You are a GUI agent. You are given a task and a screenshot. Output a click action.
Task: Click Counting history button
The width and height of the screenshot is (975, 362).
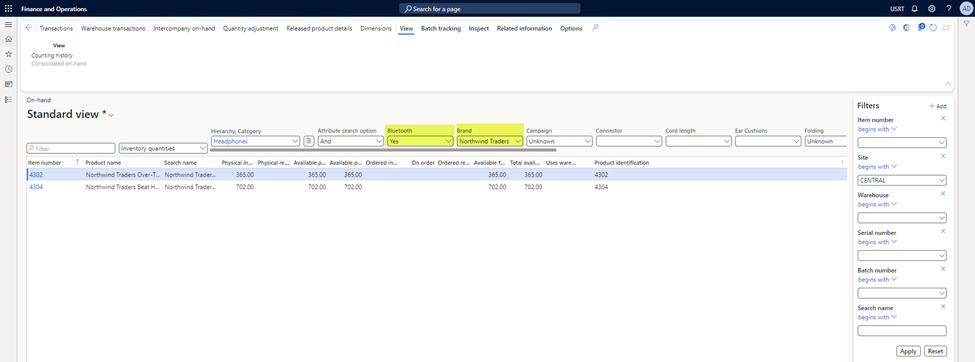[x=52, y=55]
